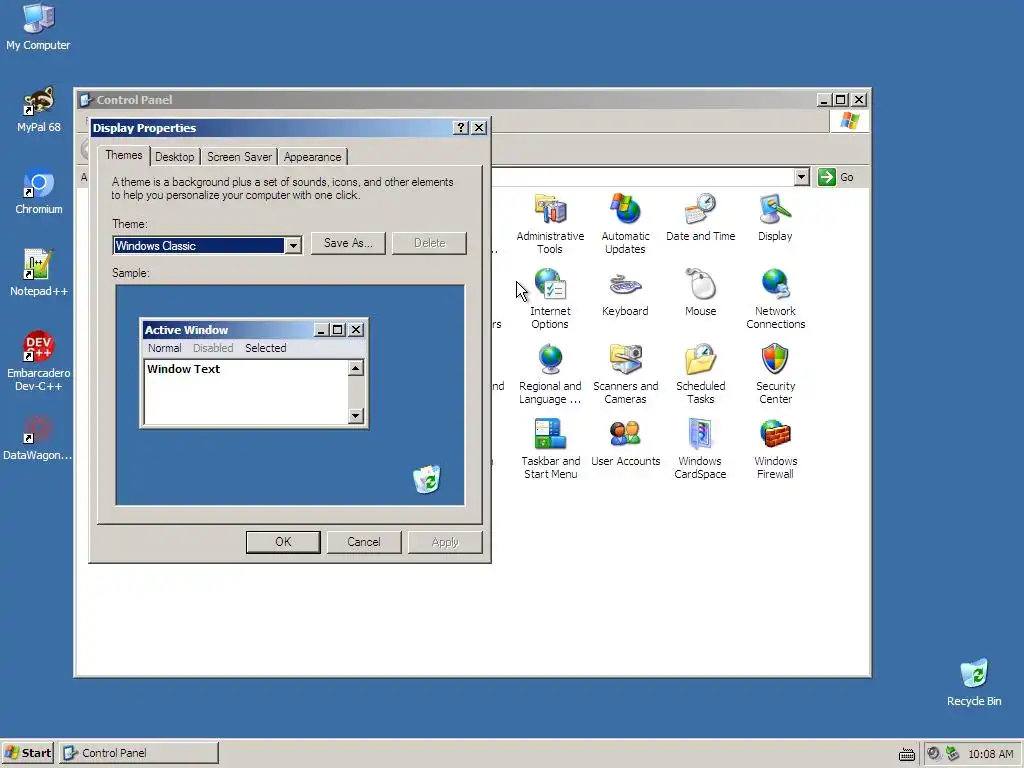Screen dimensions: 1024x768
Task: Open Keyboard settings icon
Action: [x=625, y=293]
